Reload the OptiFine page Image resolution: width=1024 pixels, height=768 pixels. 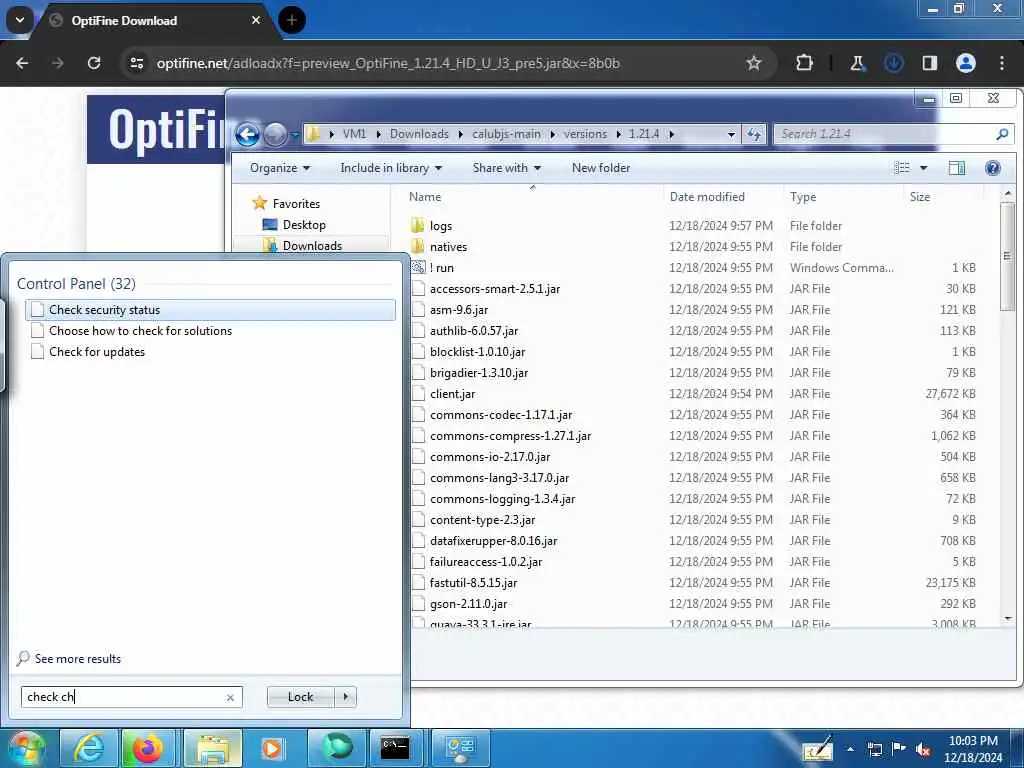pyautogui.click(x=94, y=63)
